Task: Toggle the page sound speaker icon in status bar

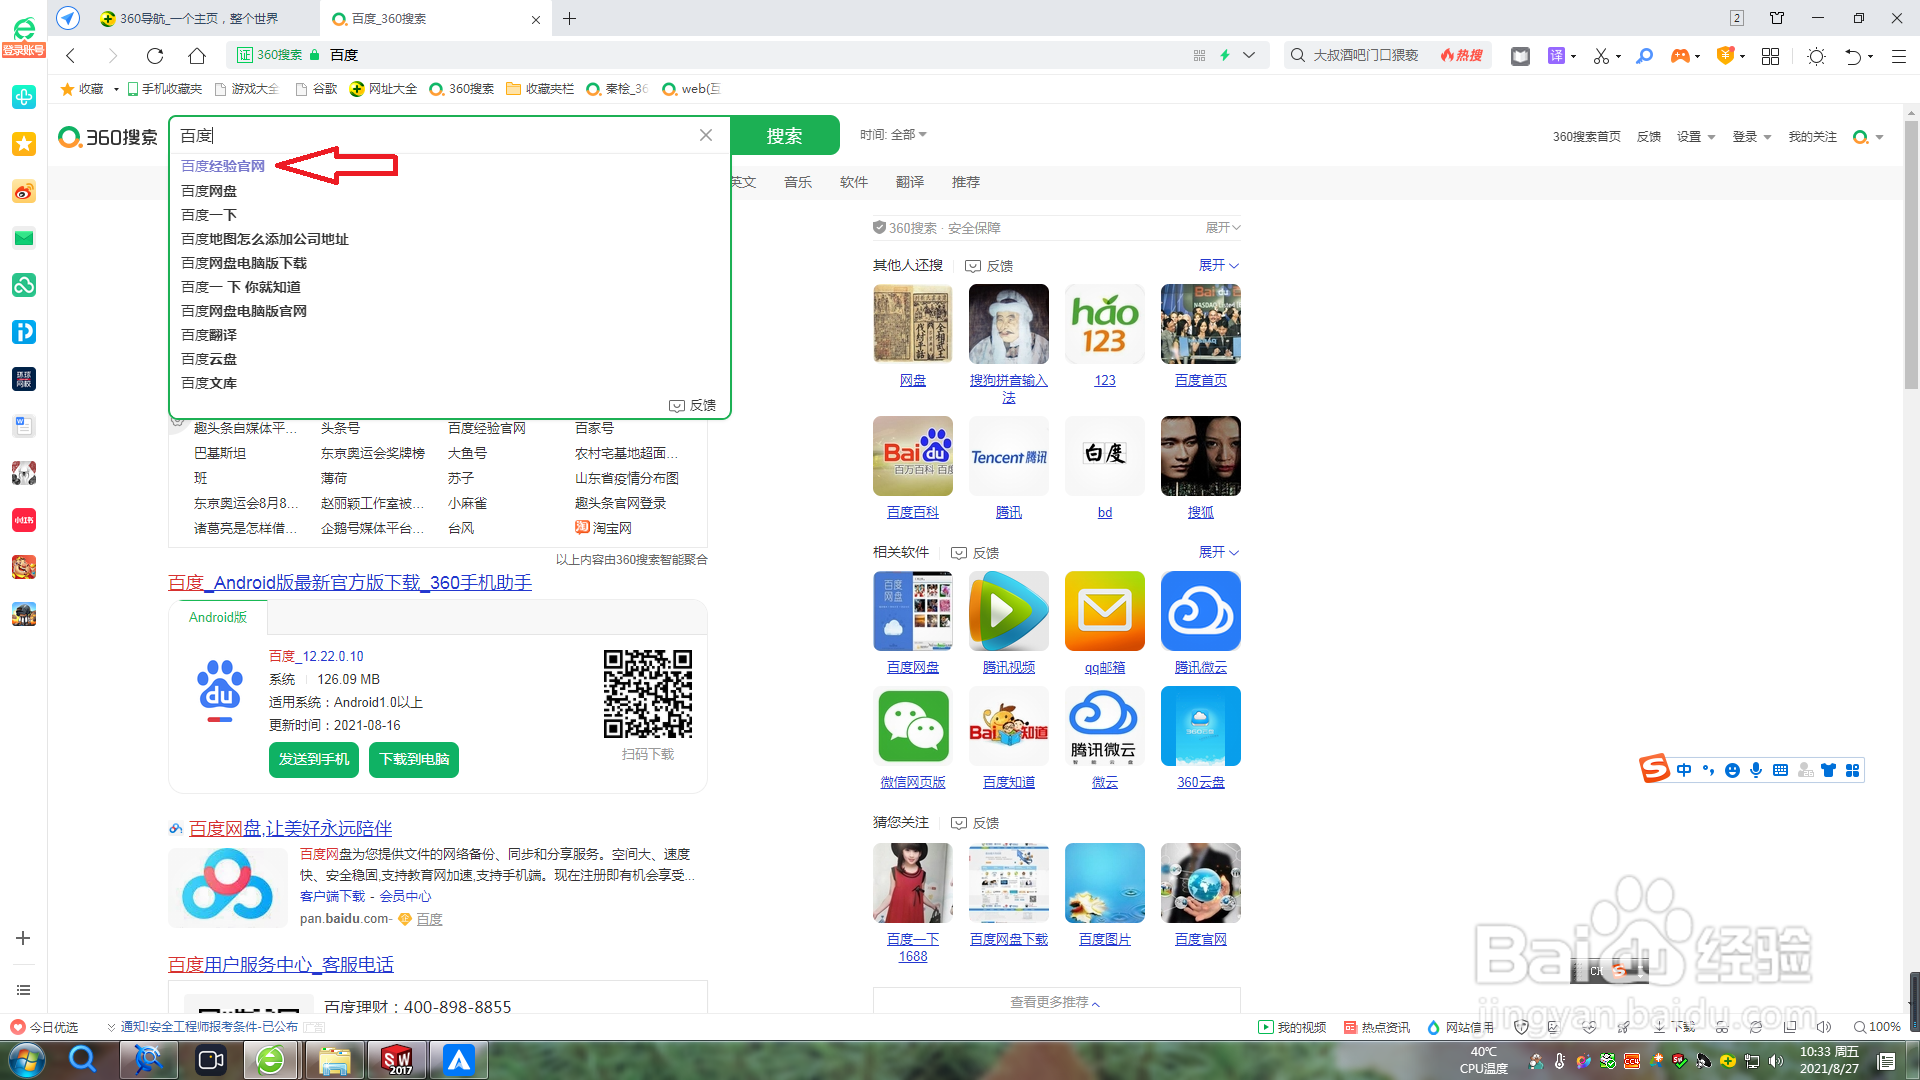Action: click(x=1824, y=1027)
